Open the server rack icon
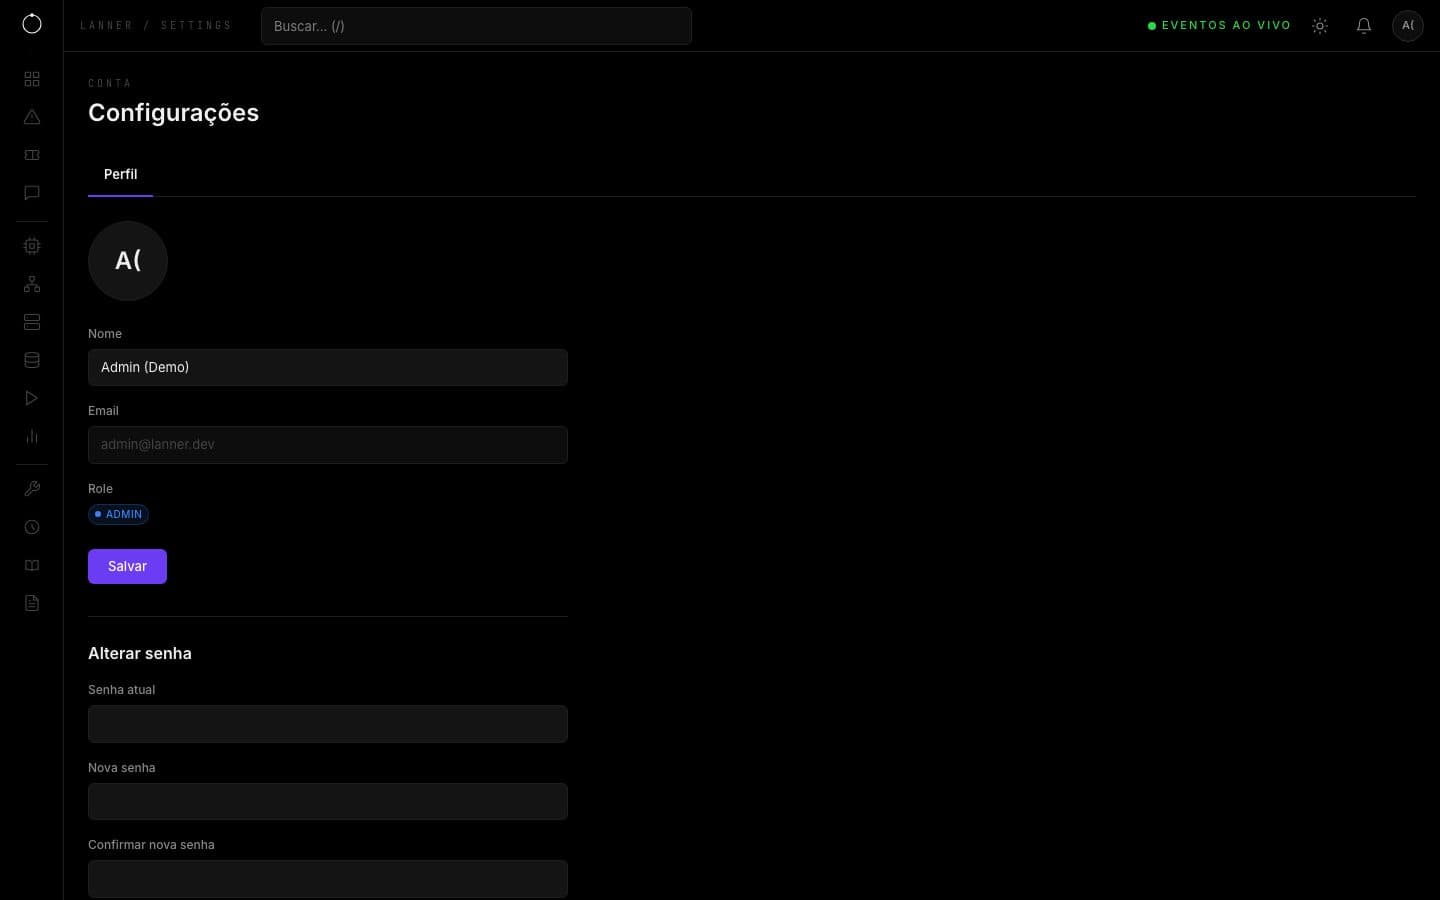 click(x=32, y=322)
